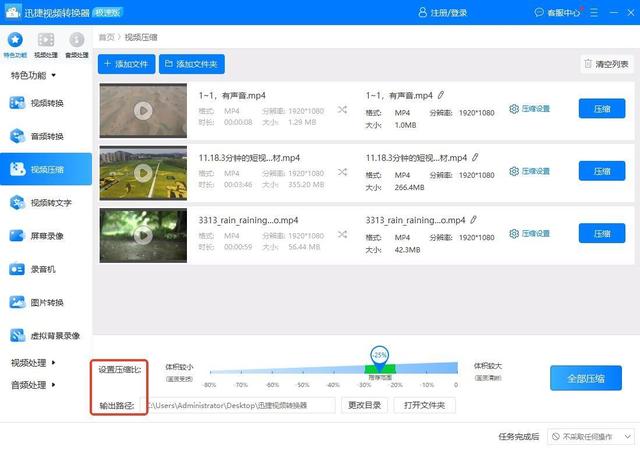The width and height of the screenshot is (640, 450).
Task: Click the 视频压缩 breadcrumb text
Action: [x=141, y=37]
